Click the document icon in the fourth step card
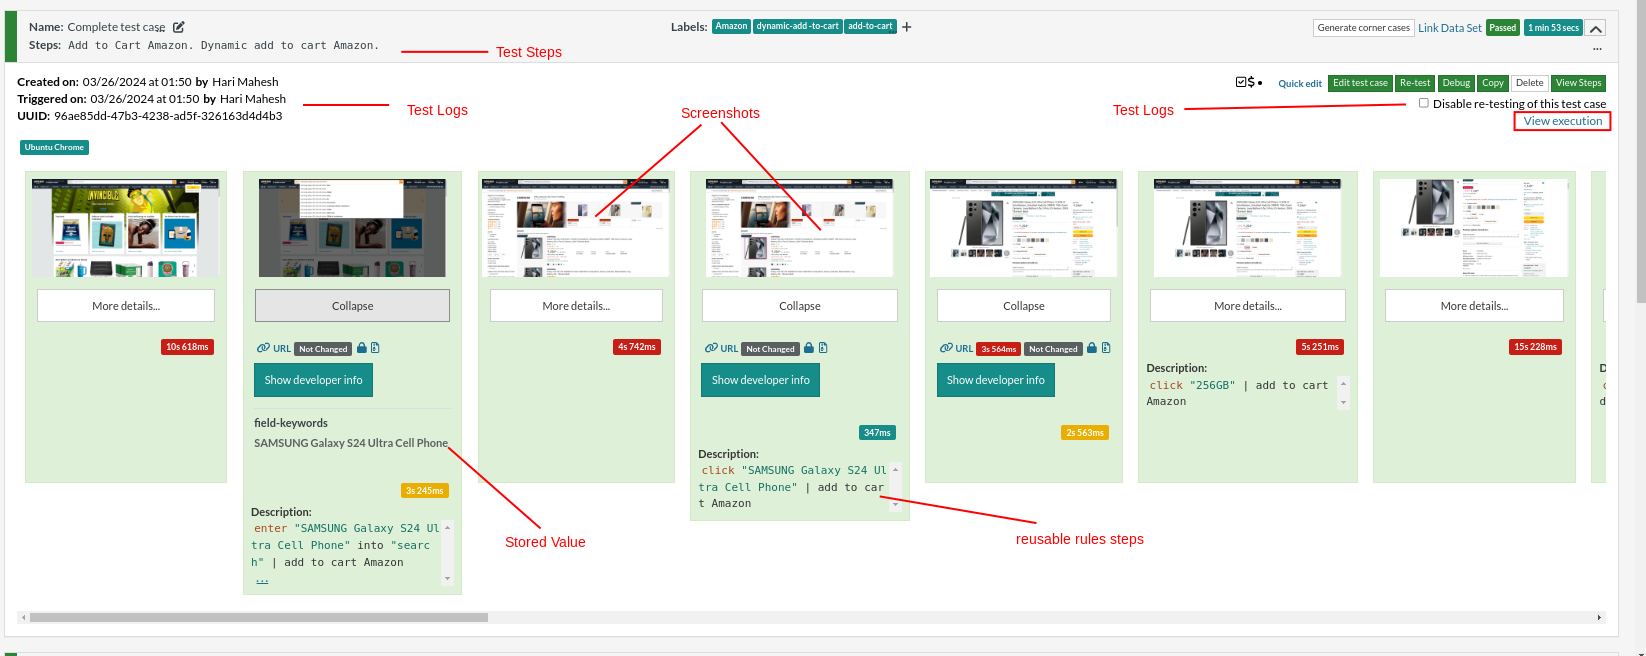Viewport: 1646px width, 656px height. pos(823,348)
